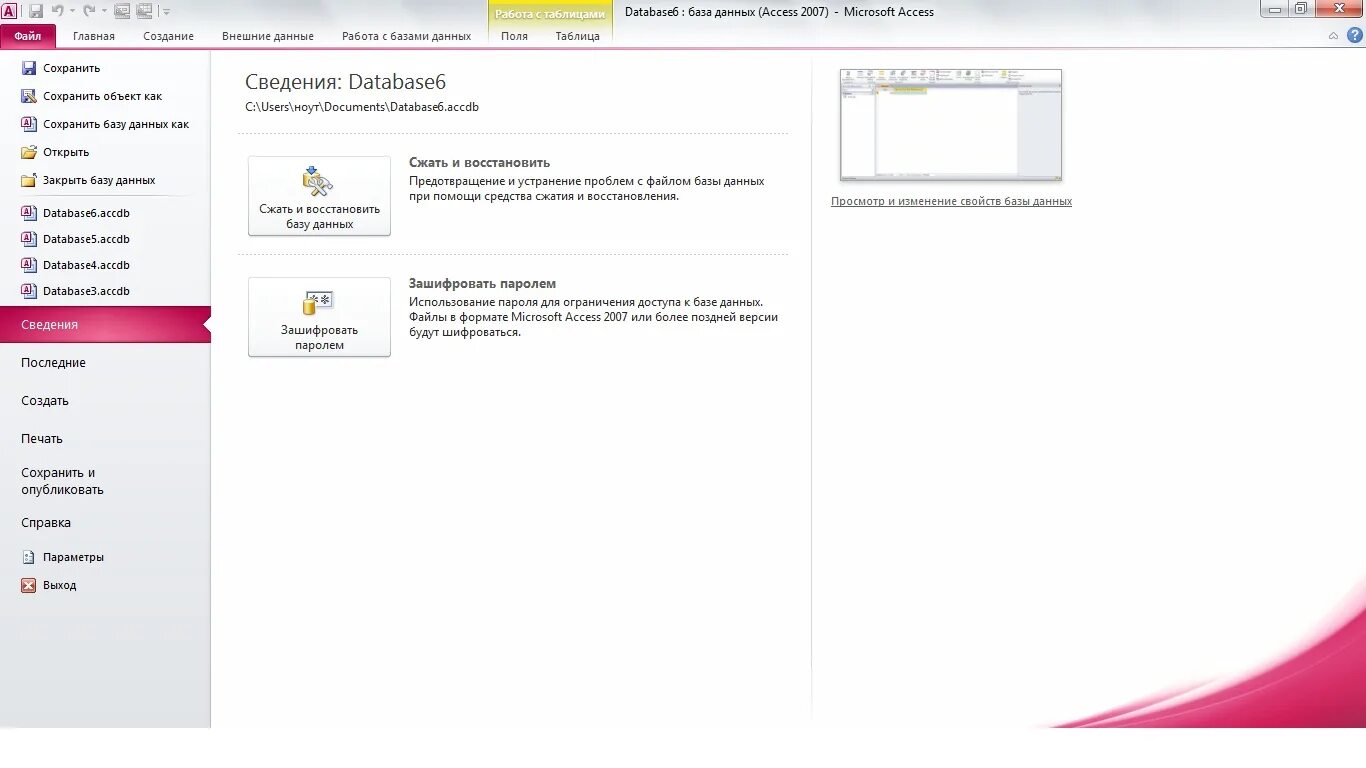Screen dimensions: 1366x768
Task: Click the second table view icon in Quick Access Toolbar
Action: (145, 11)
